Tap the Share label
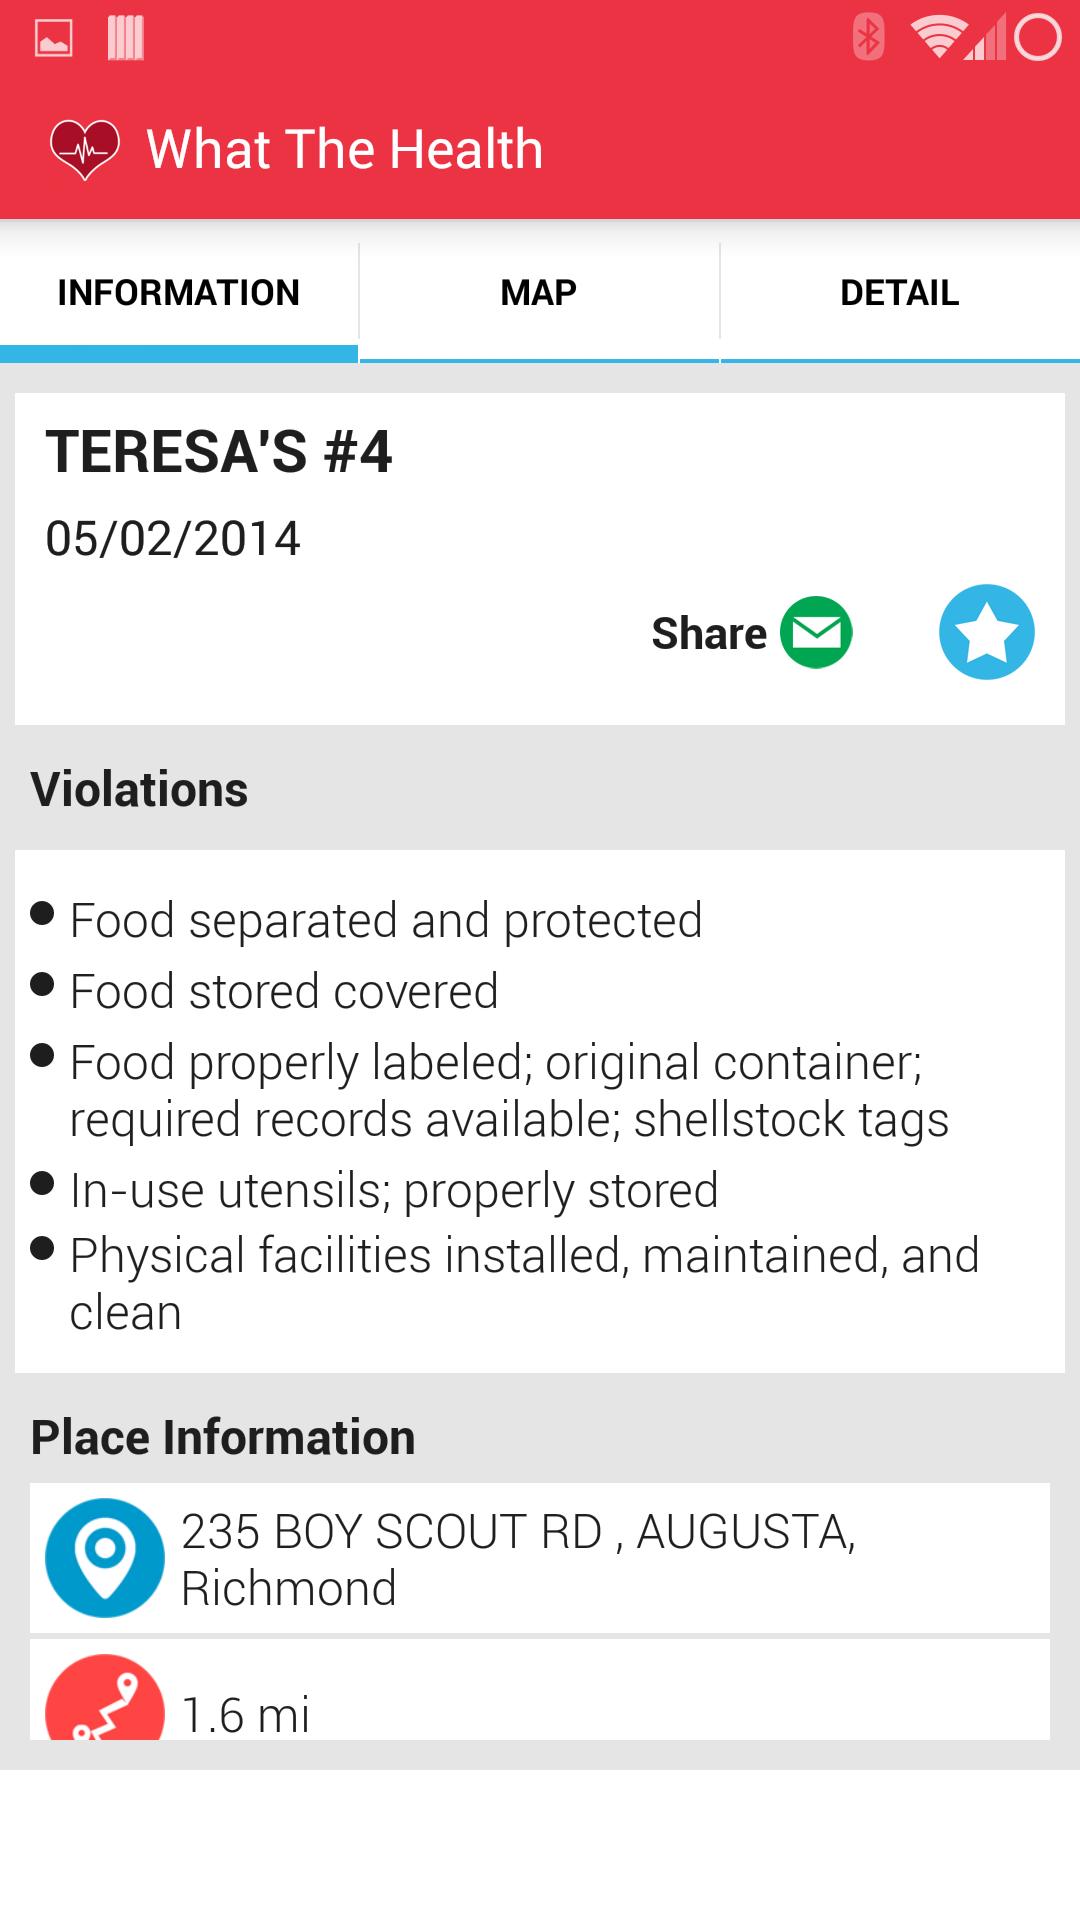 [x=709, y=633]
